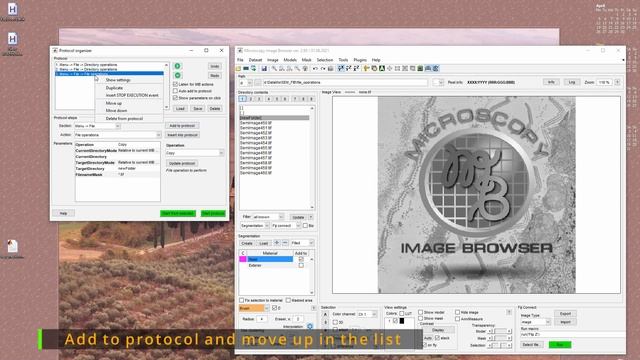
Task: Click green Start protocol button
Action: click(x=213, y=213)
